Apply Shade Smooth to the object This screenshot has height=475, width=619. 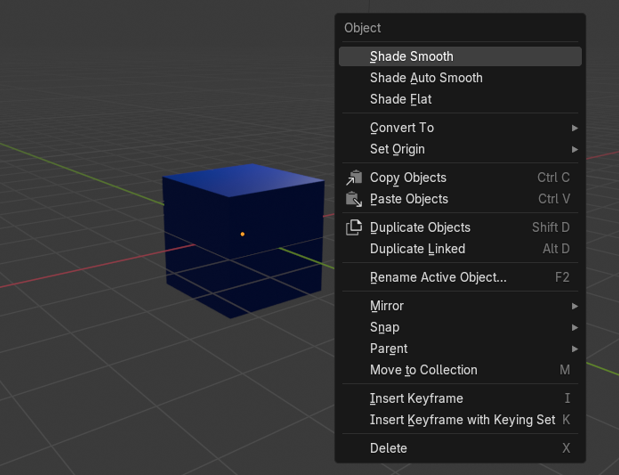pos(411,57)
